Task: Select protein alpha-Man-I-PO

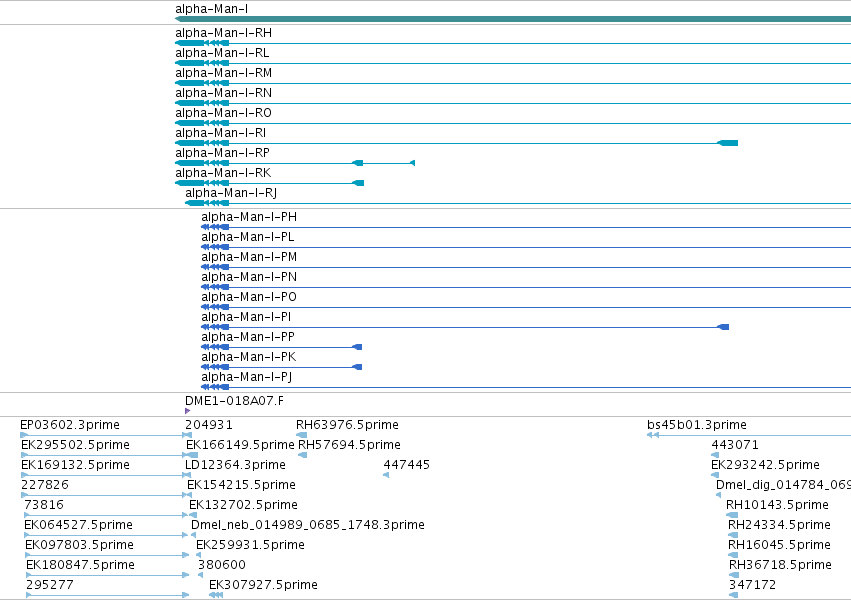Action: 249,298
